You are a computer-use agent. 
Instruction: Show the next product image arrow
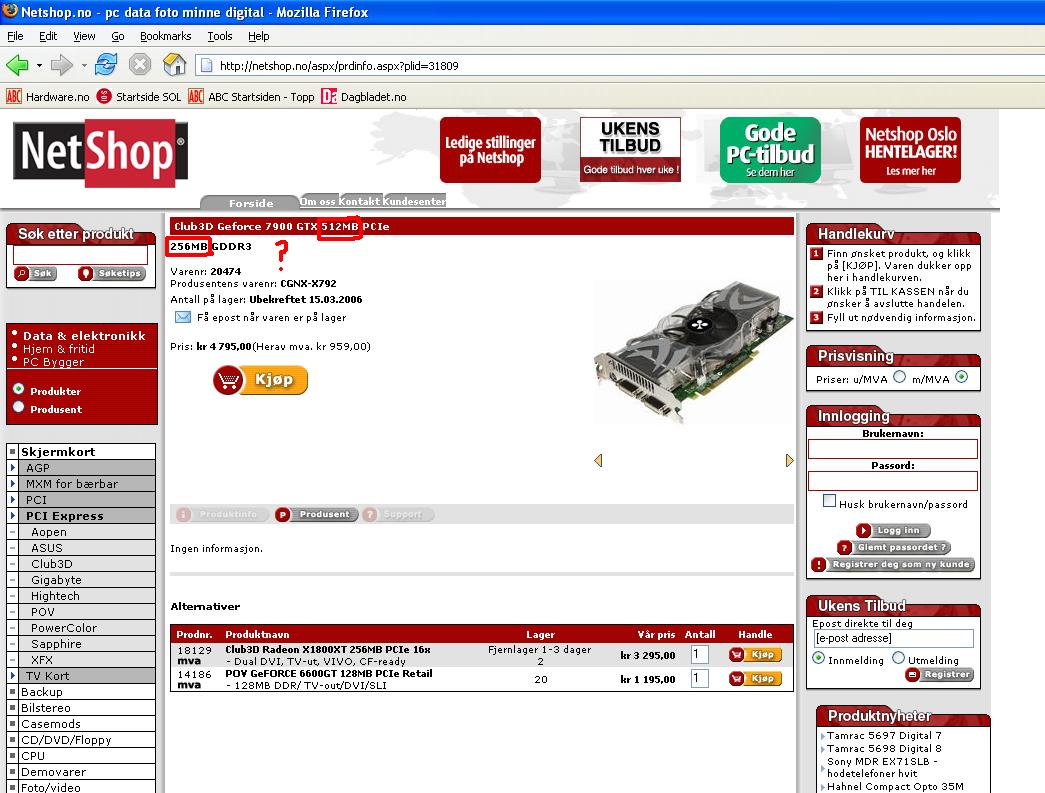790,460
